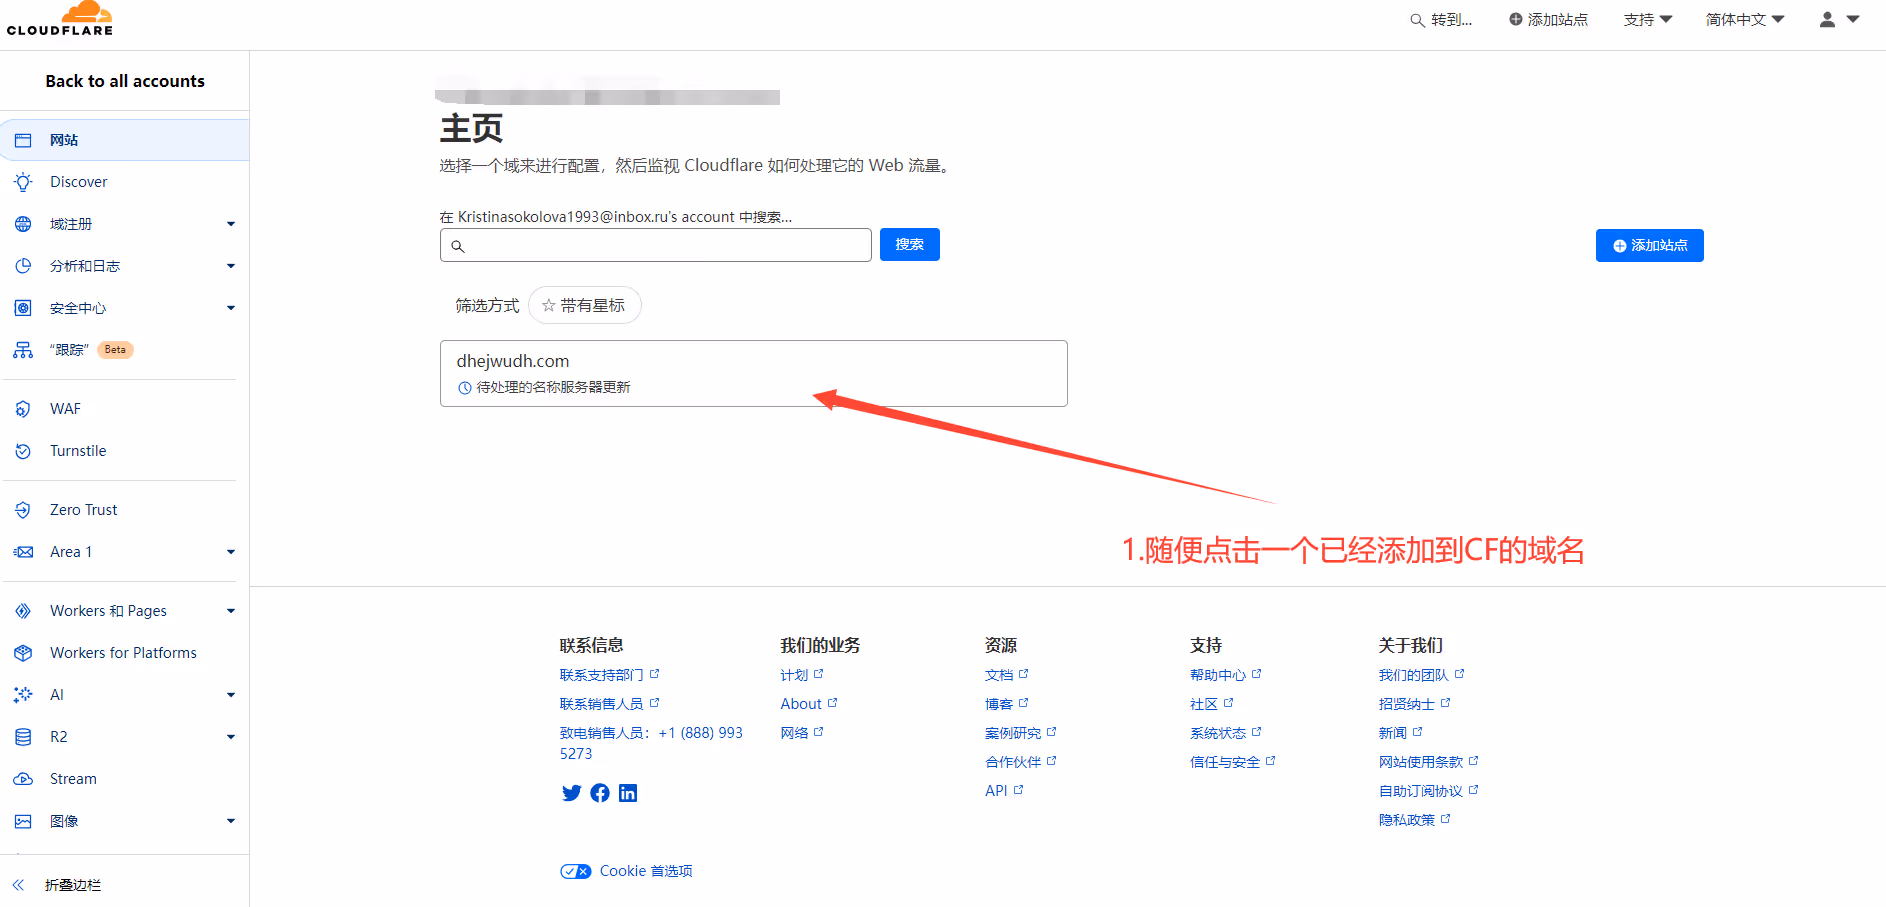This screenshot has width=1886, height=907.
Task: Click the blue 添加站点 button
Action: click(x=1649, y=246)
